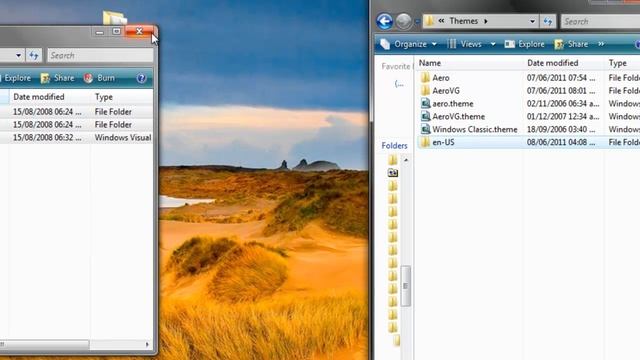The width and height of the screenshot is (640, 360).
Task: Click the left window horizontal scroll right arrow
Action: pos(147,344)
